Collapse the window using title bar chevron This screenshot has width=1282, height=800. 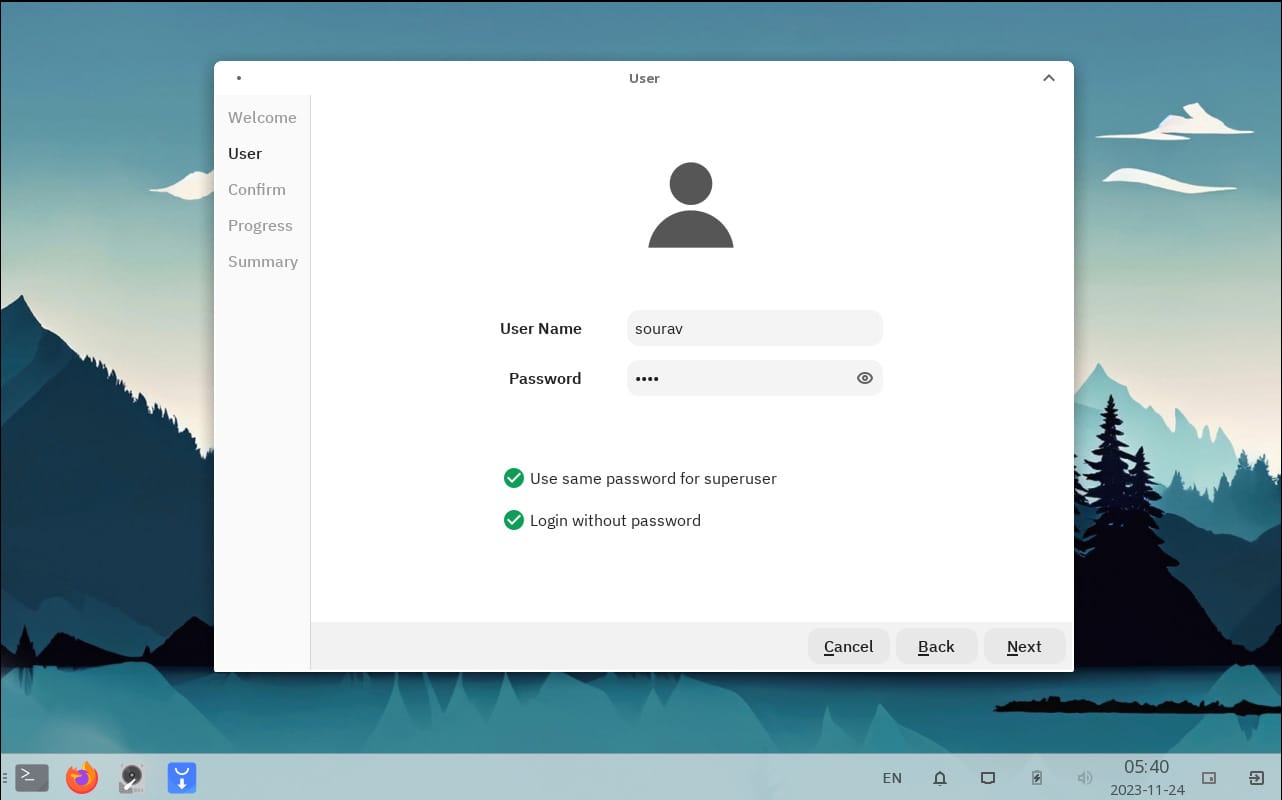[x=1048, y=78]
